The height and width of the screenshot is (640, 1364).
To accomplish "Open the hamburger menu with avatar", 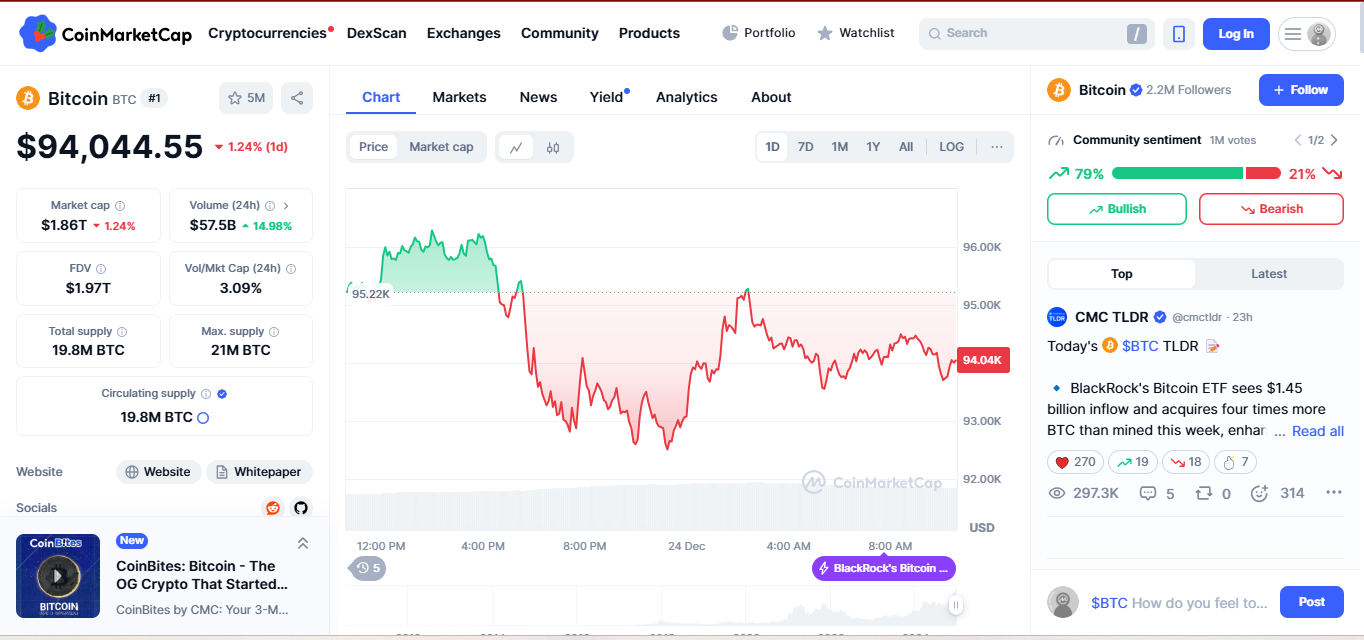I will (1306, 34).
